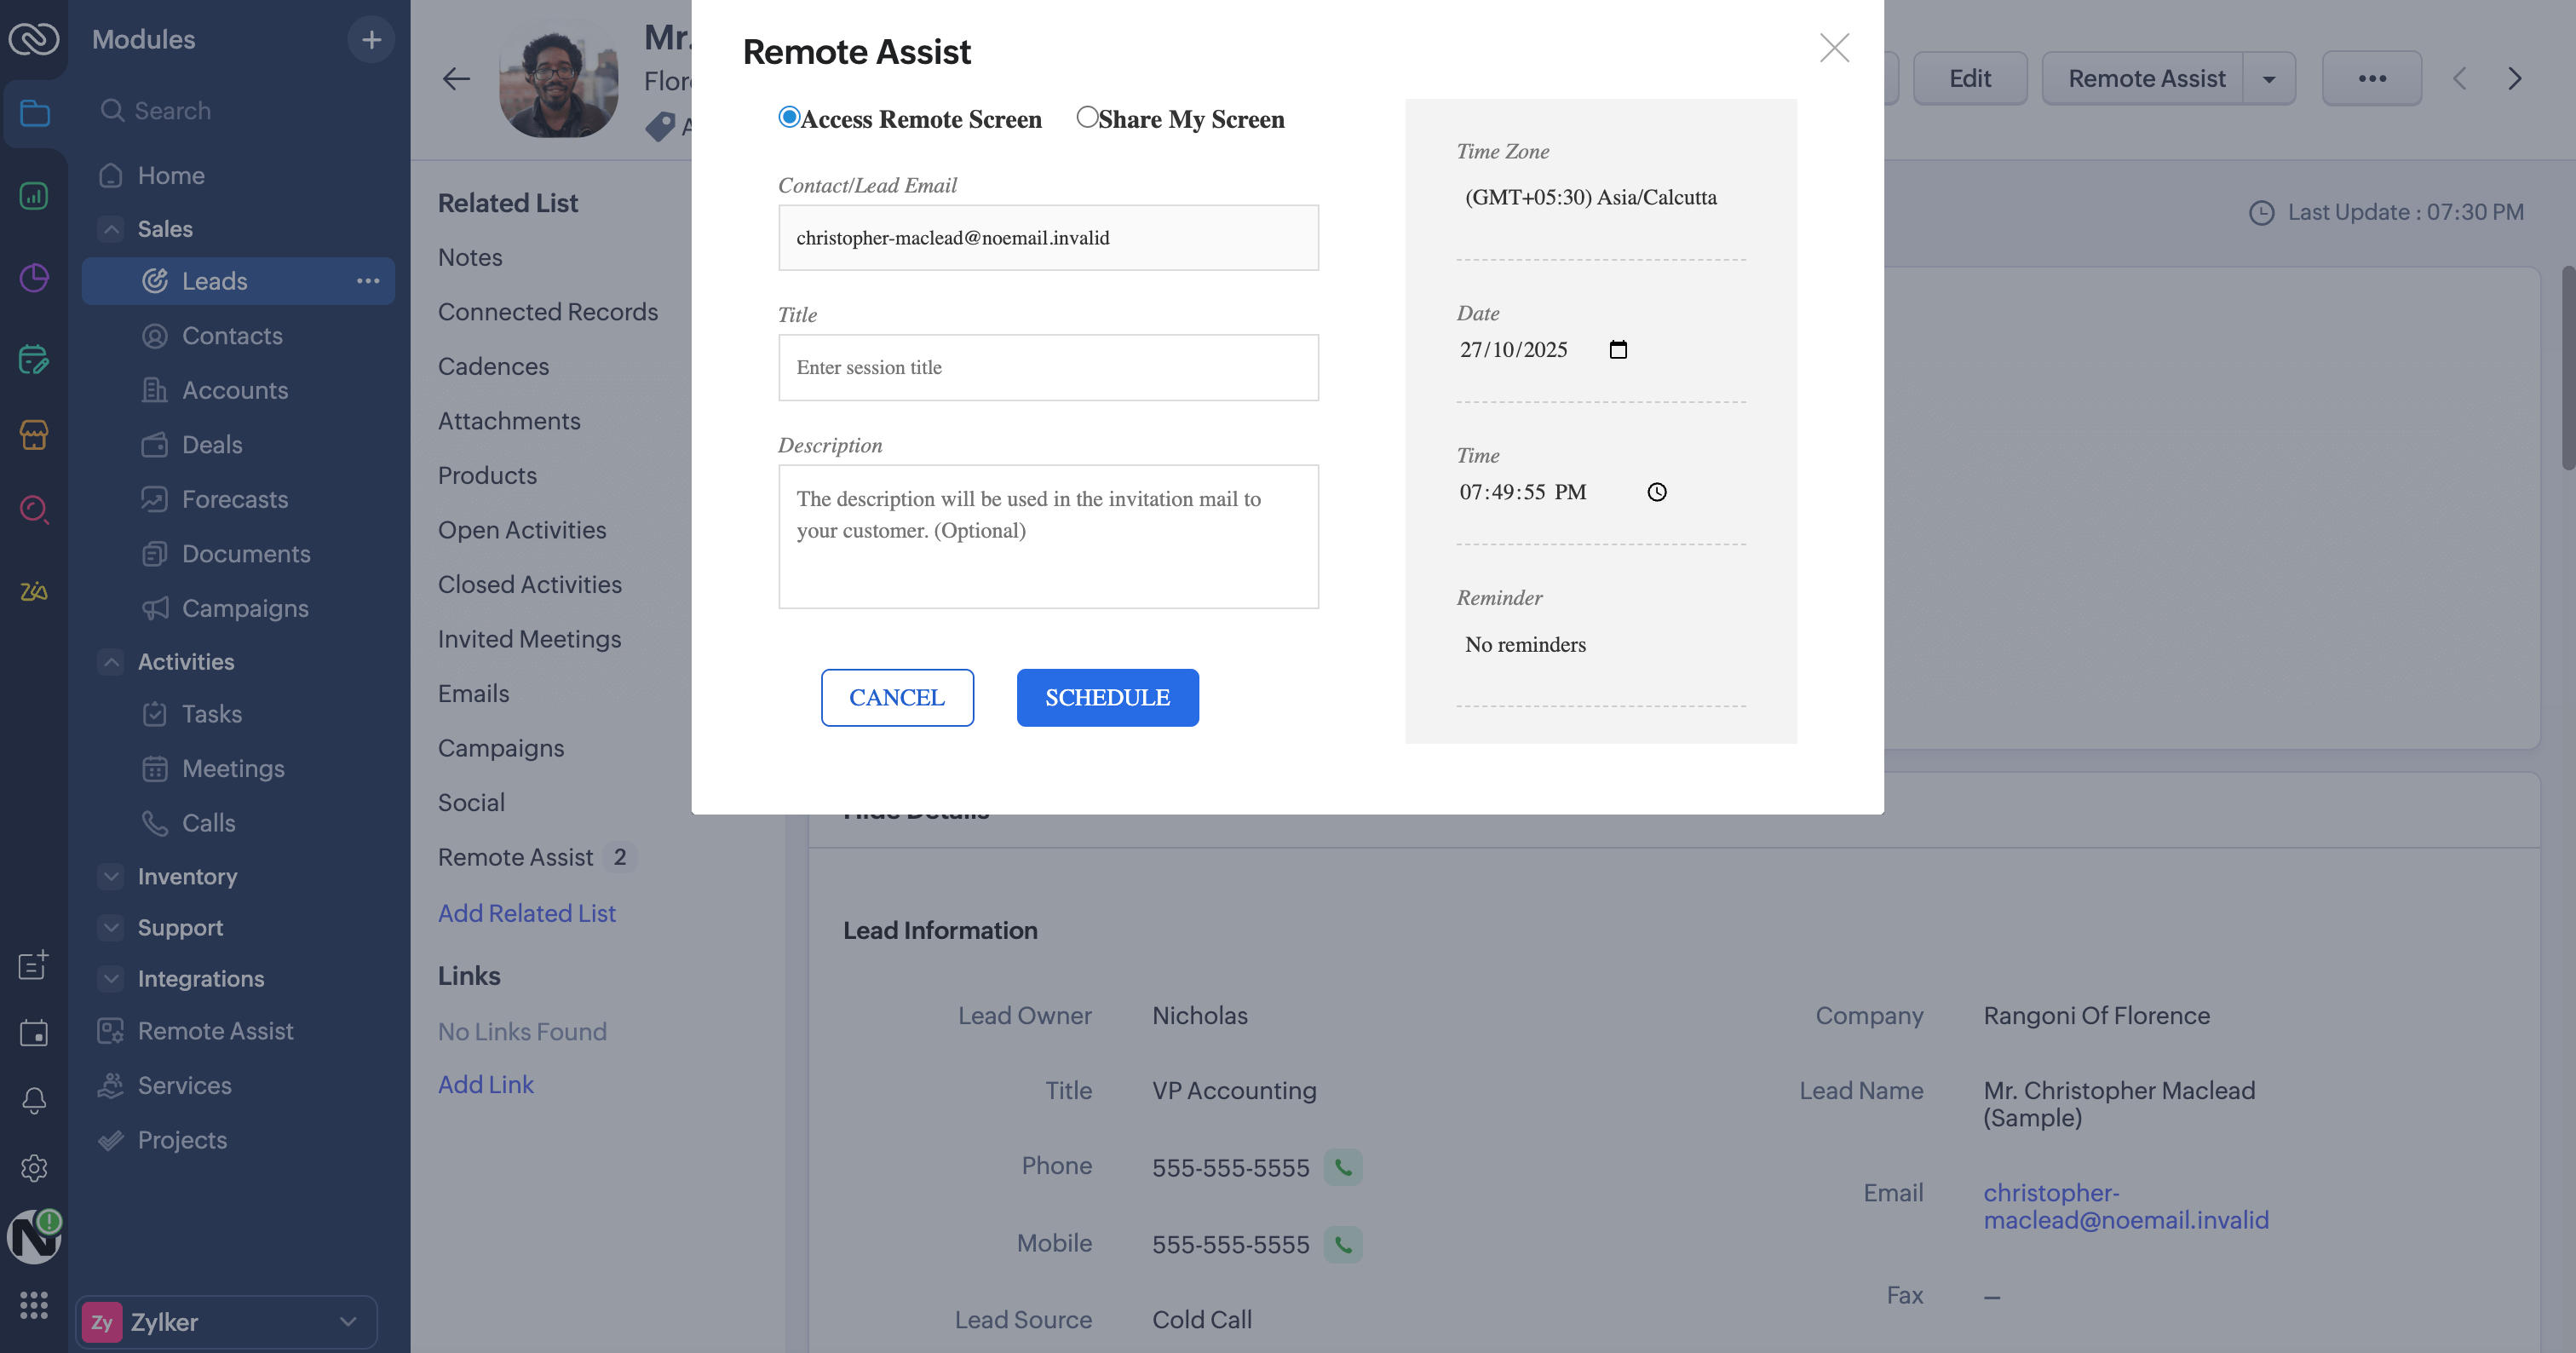Click the notification bell icon in sidebar
This screenshot has width=2576, height=1353.
click(34, 1100)
